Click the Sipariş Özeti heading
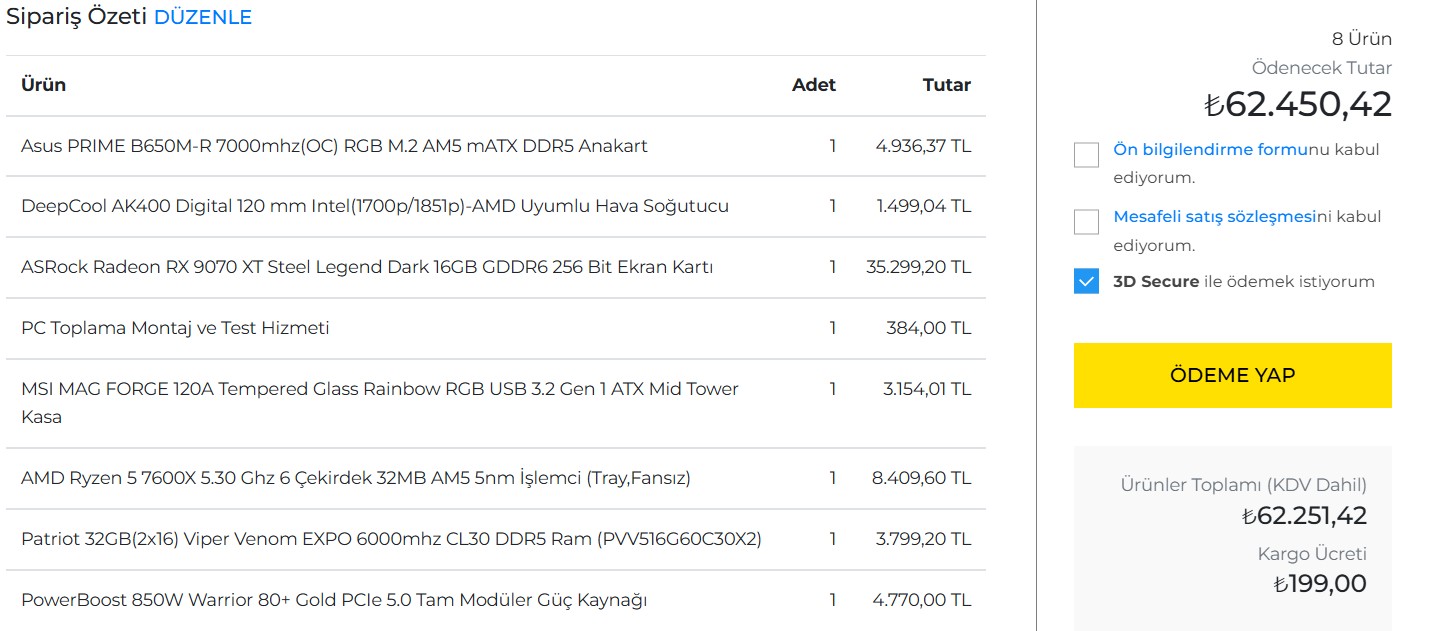The image size is (1448, 631). [x=77, y=17]
